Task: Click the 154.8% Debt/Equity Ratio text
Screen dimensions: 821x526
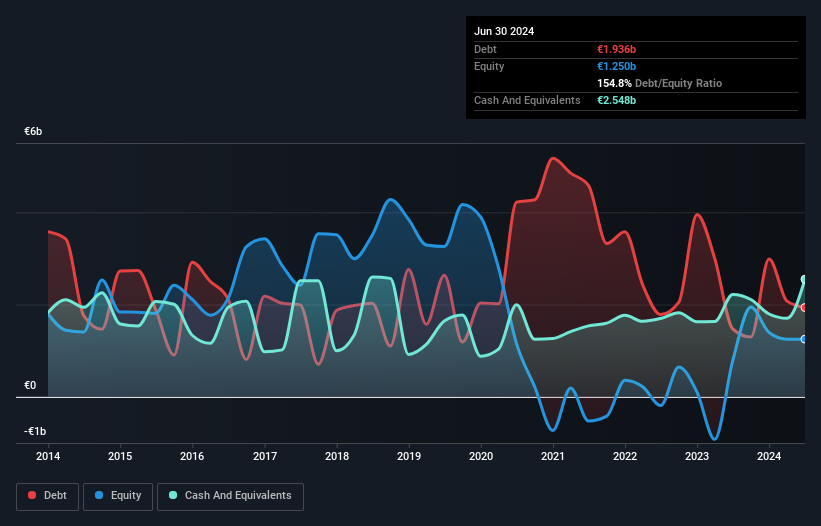Action: click(659, 83)
